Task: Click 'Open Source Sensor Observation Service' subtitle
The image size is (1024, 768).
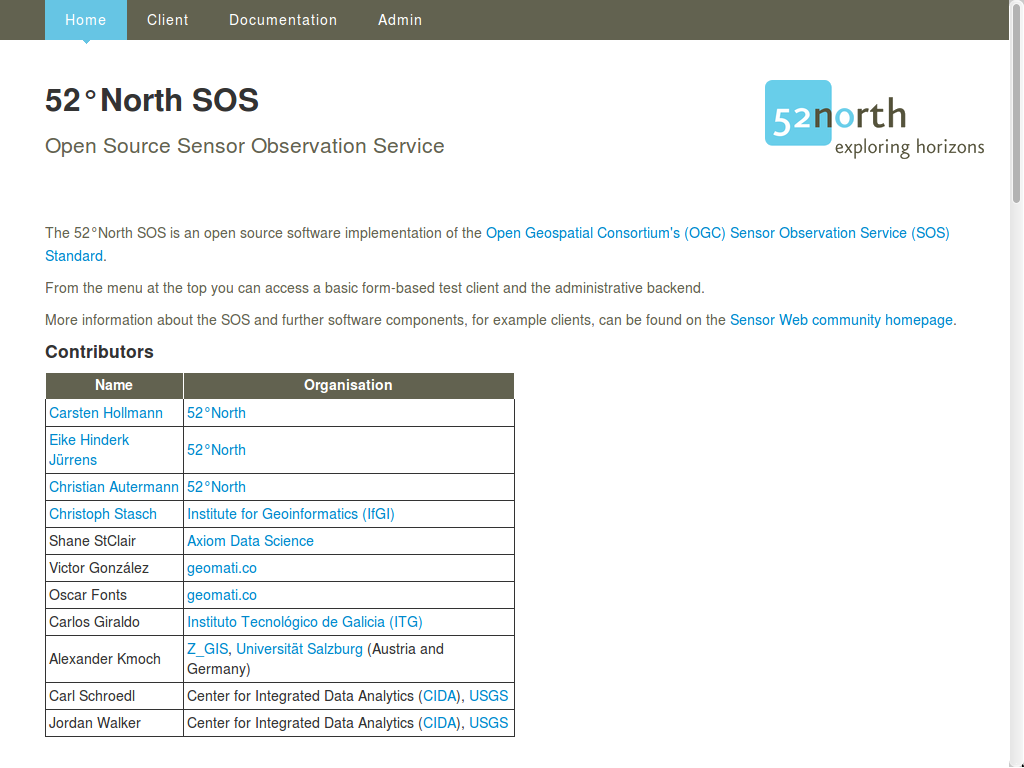Action: [x=244, y=146]
